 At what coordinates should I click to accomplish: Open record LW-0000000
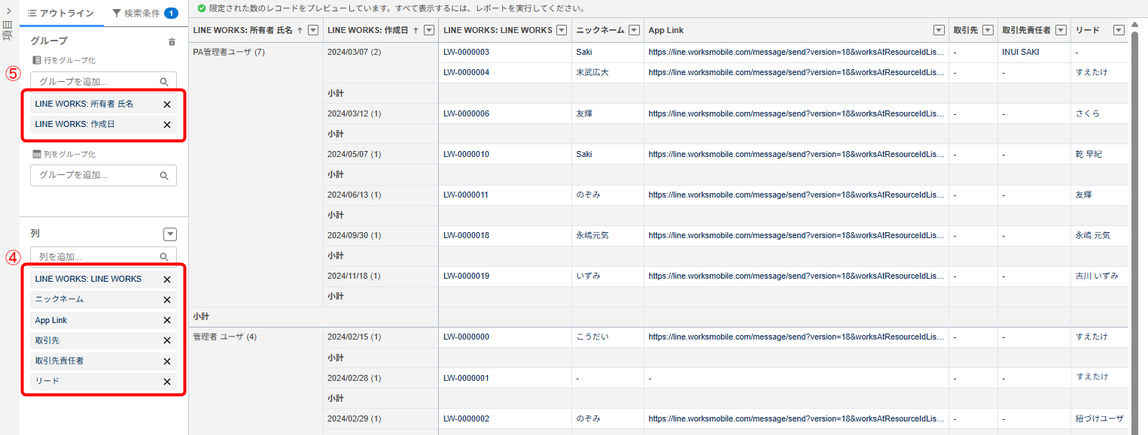(x=466, y=337)
